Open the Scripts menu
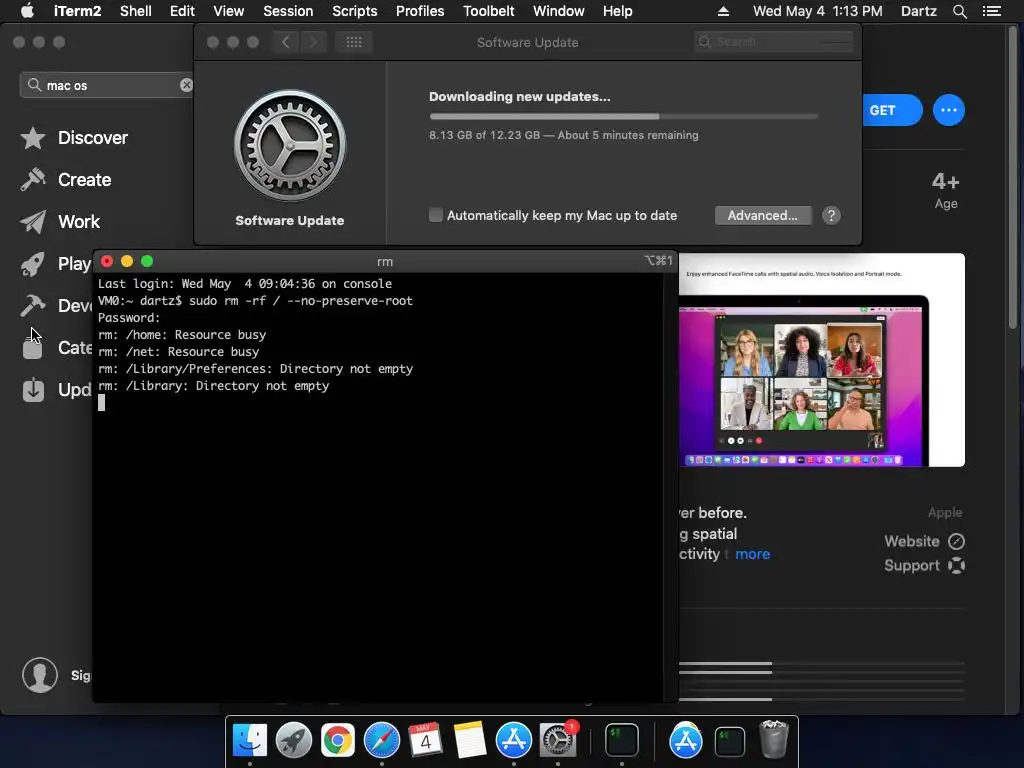The height and width of the screenshot is (768, 1024). coord(355,11)
